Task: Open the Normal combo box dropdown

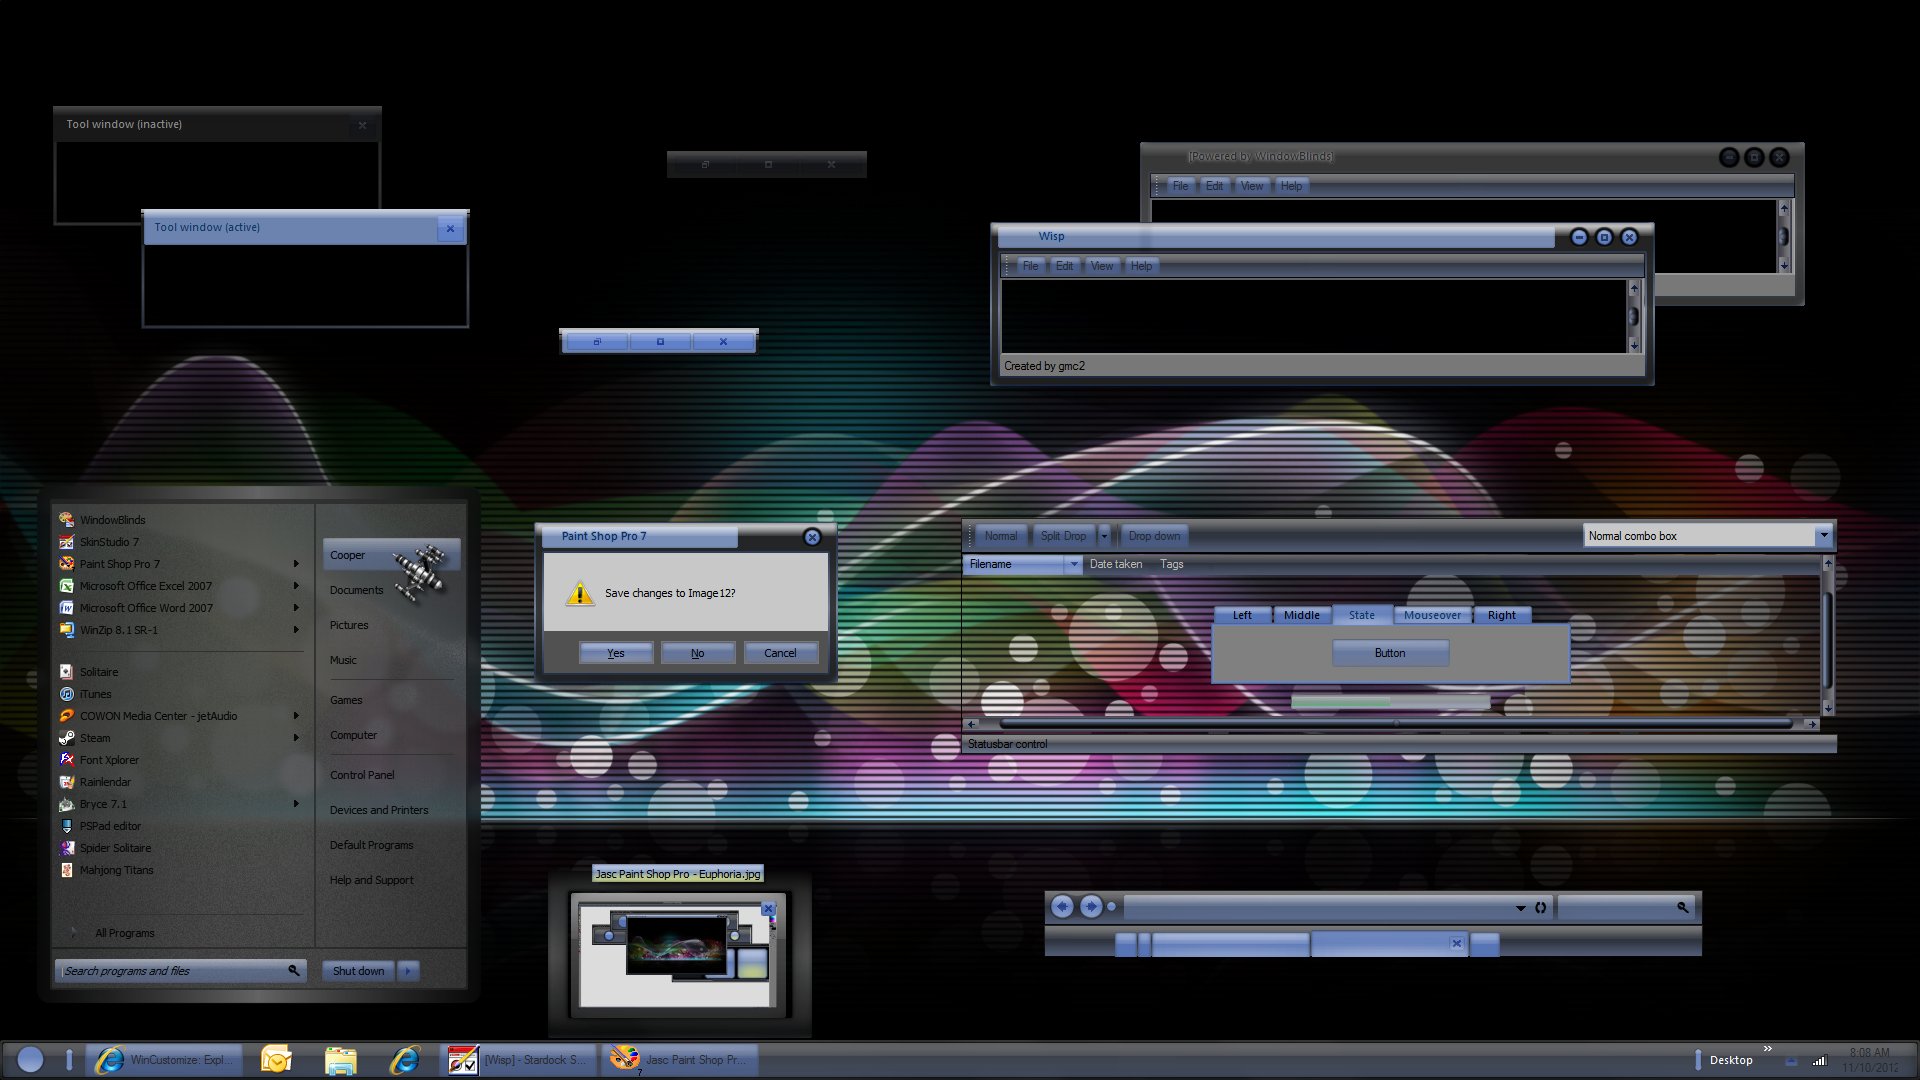Action: (1823, 536)
